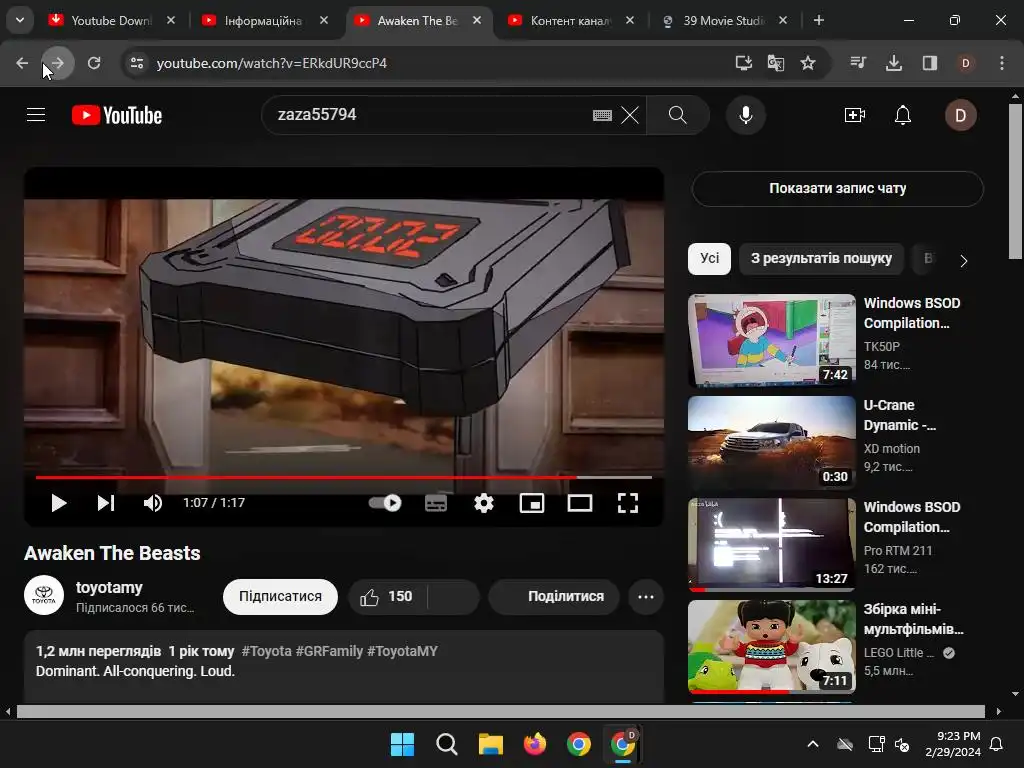Open the YouTube account avatar D
Viewport: 1024px width, 768px height.
click(960, 115)
